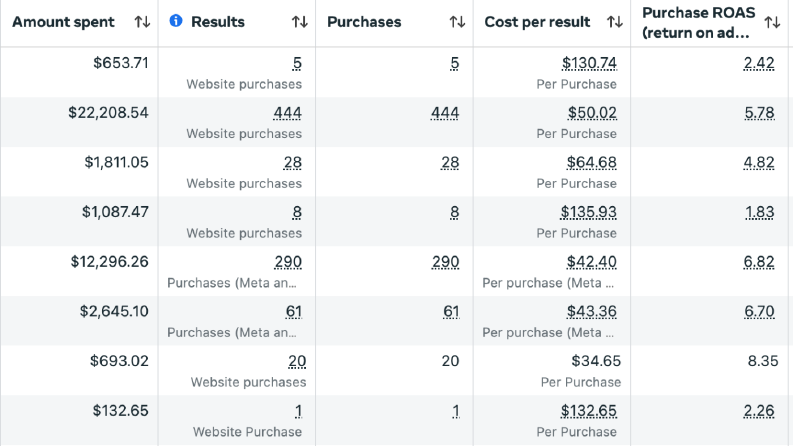Select amount spent $22,208.54
This screenshot has width=793, height=446.
point(109,112)
